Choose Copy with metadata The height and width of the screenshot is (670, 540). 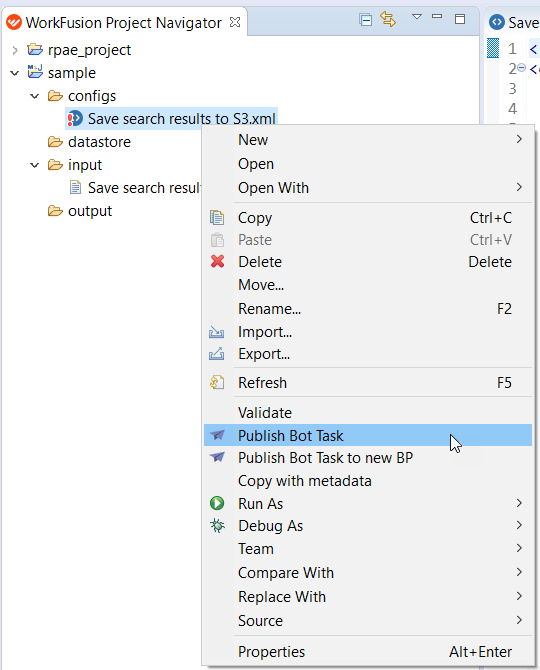tap(368, 481)
